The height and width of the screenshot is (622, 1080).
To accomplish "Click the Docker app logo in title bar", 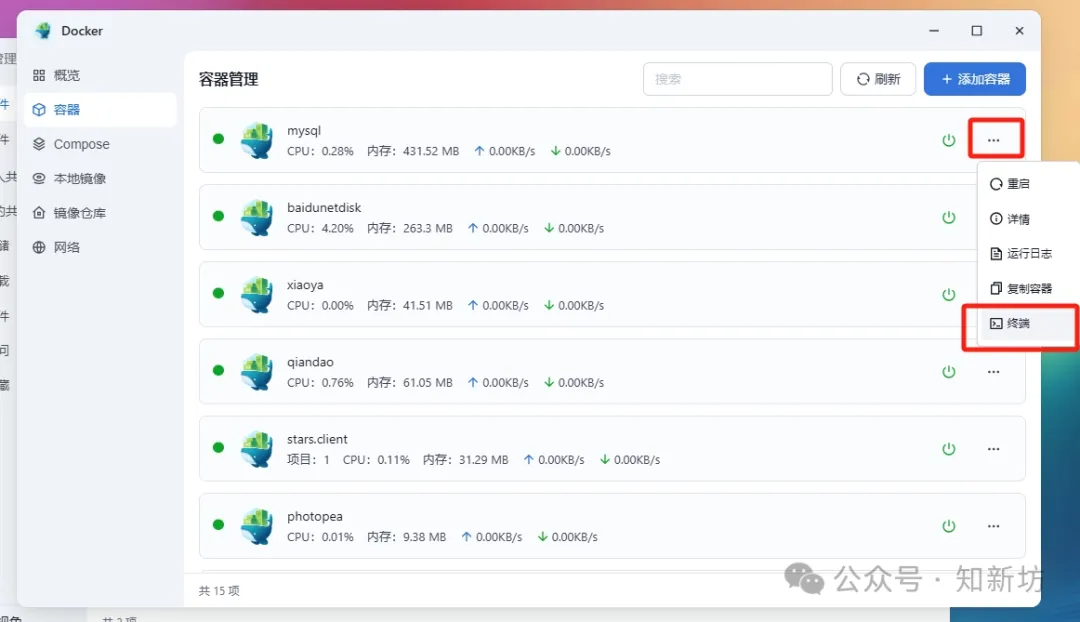I will [x=43, y=31].
